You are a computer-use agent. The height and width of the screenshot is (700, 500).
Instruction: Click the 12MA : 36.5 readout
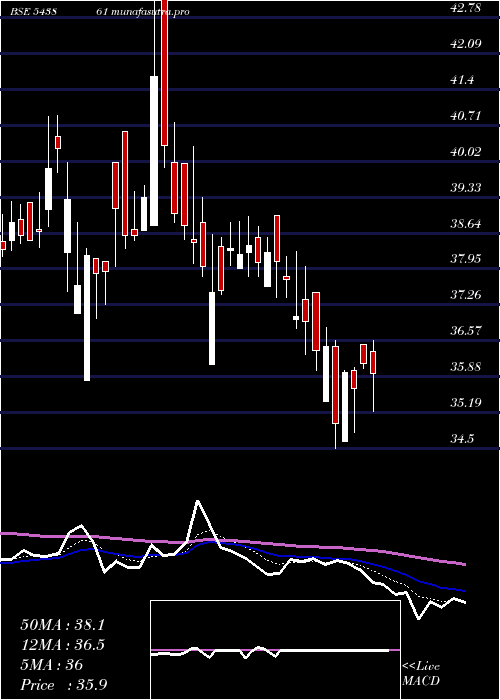pyautogui.click(x=62, y=645)
